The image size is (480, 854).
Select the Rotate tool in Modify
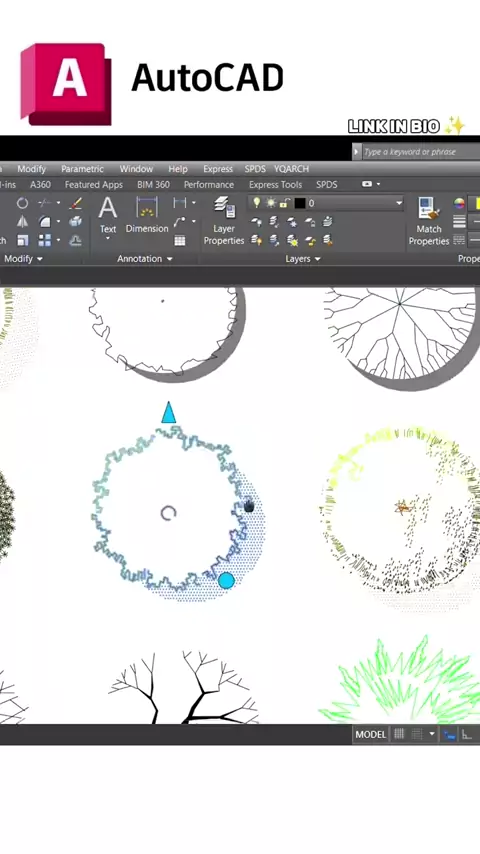(x=22, y=203)
